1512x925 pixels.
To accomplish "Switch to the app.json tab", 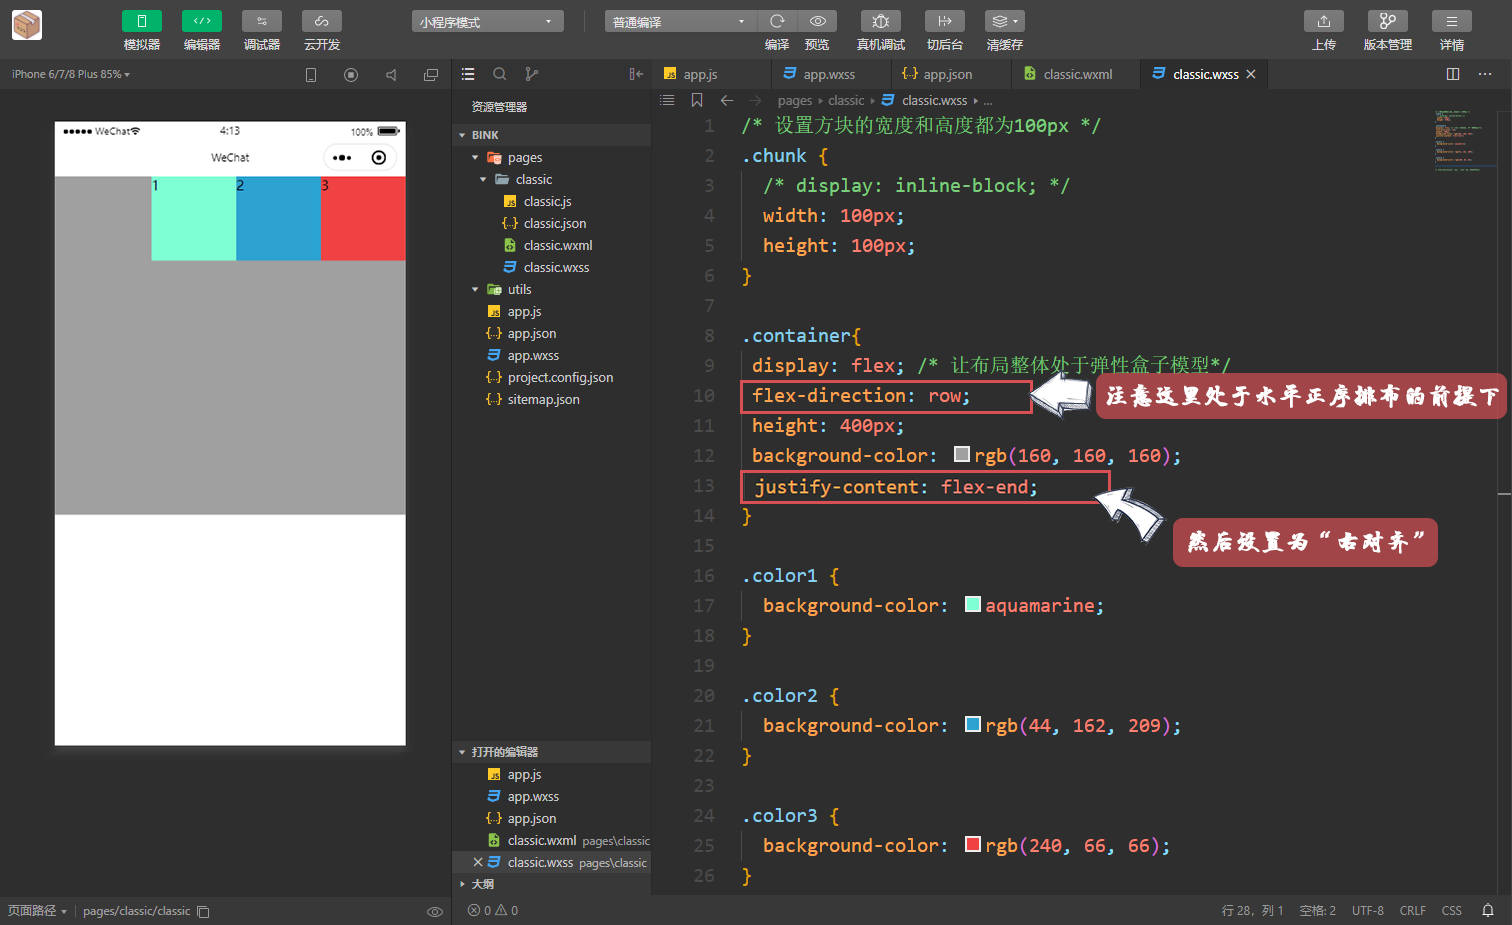I will (x=948, y=74).
